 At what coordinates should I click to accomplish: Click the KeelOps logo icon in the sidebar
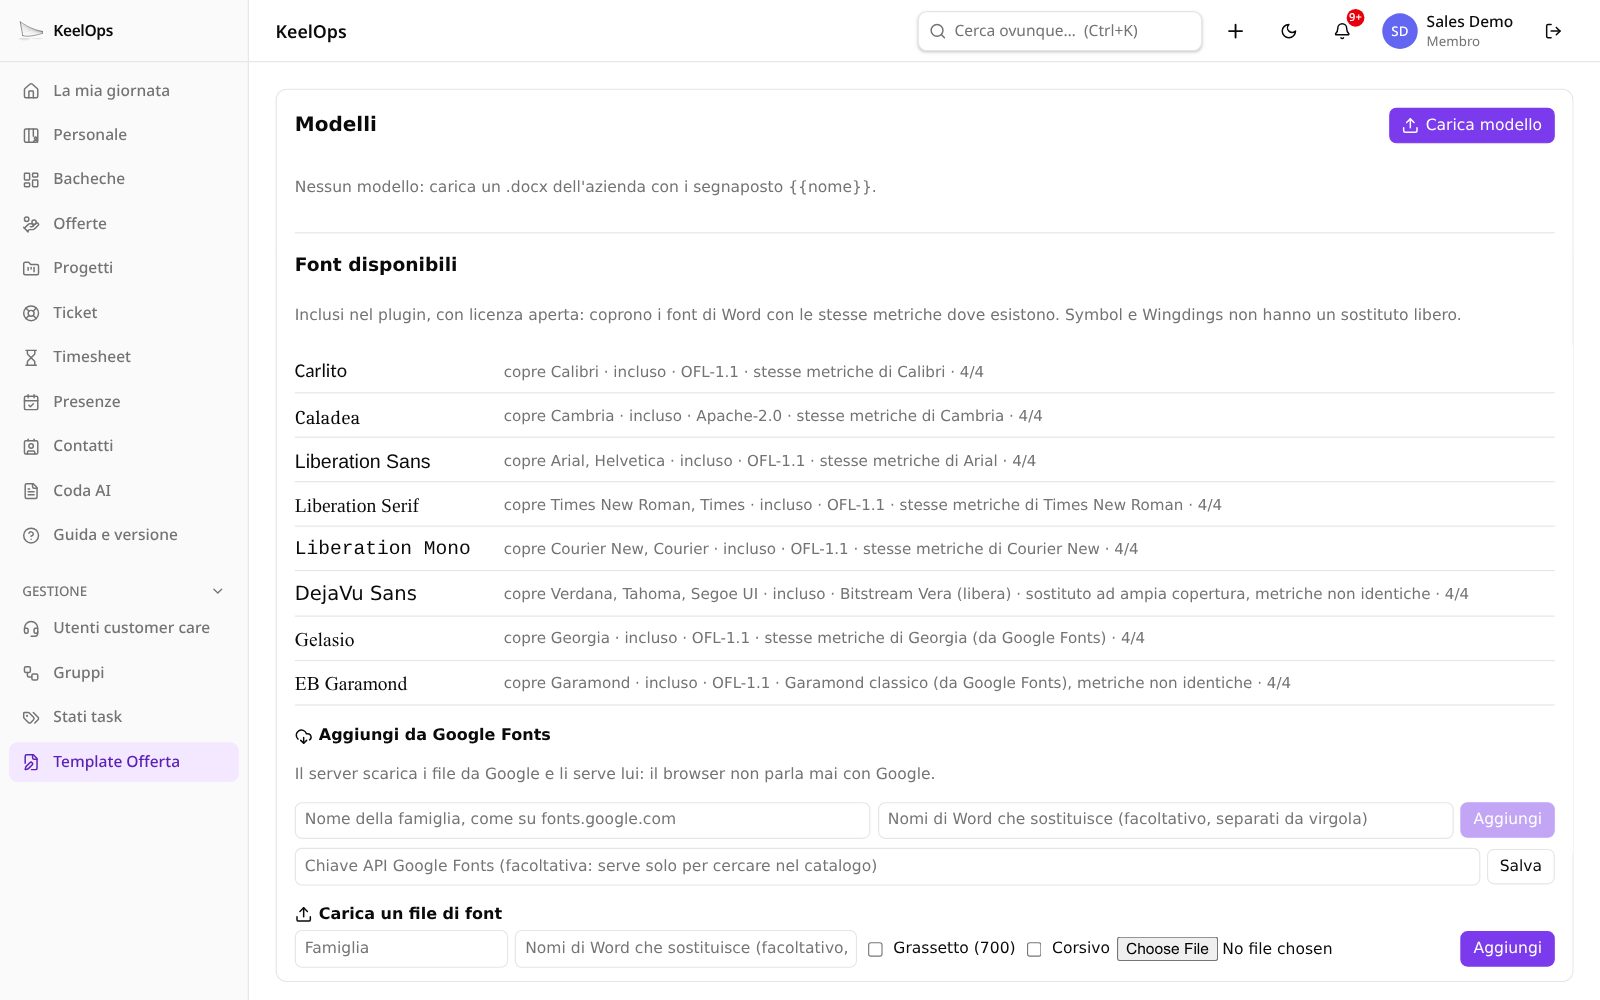[31, 30]
